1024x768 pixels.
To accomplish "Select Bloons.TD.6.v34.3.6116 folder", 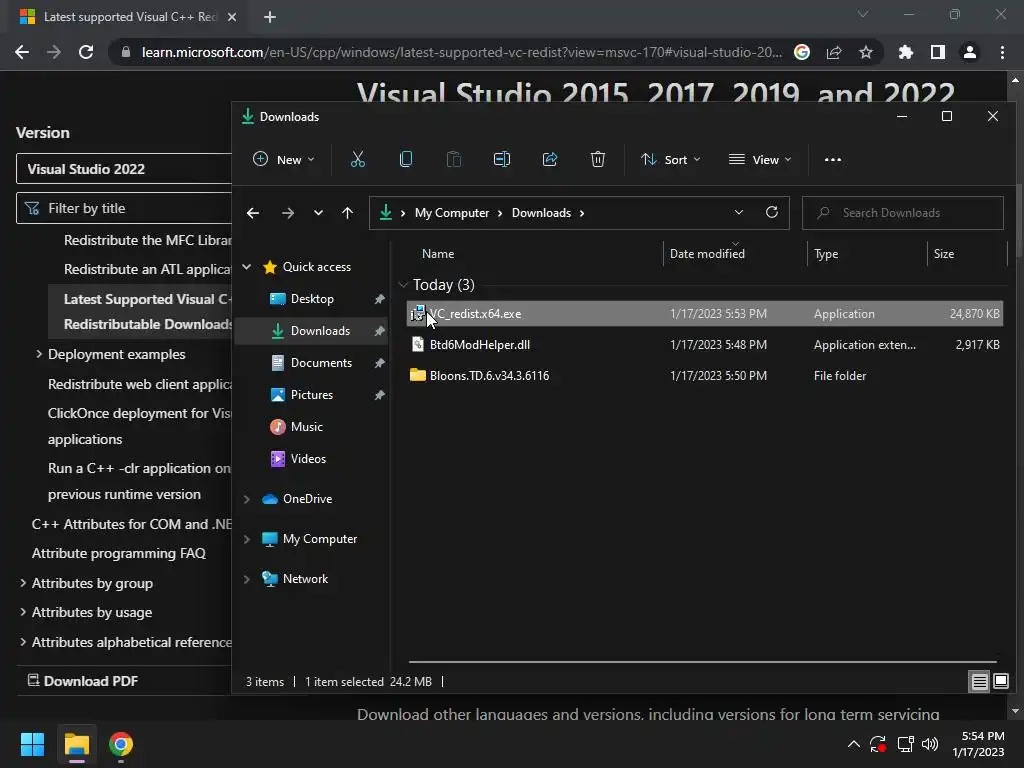I will (x=705, y=376).
